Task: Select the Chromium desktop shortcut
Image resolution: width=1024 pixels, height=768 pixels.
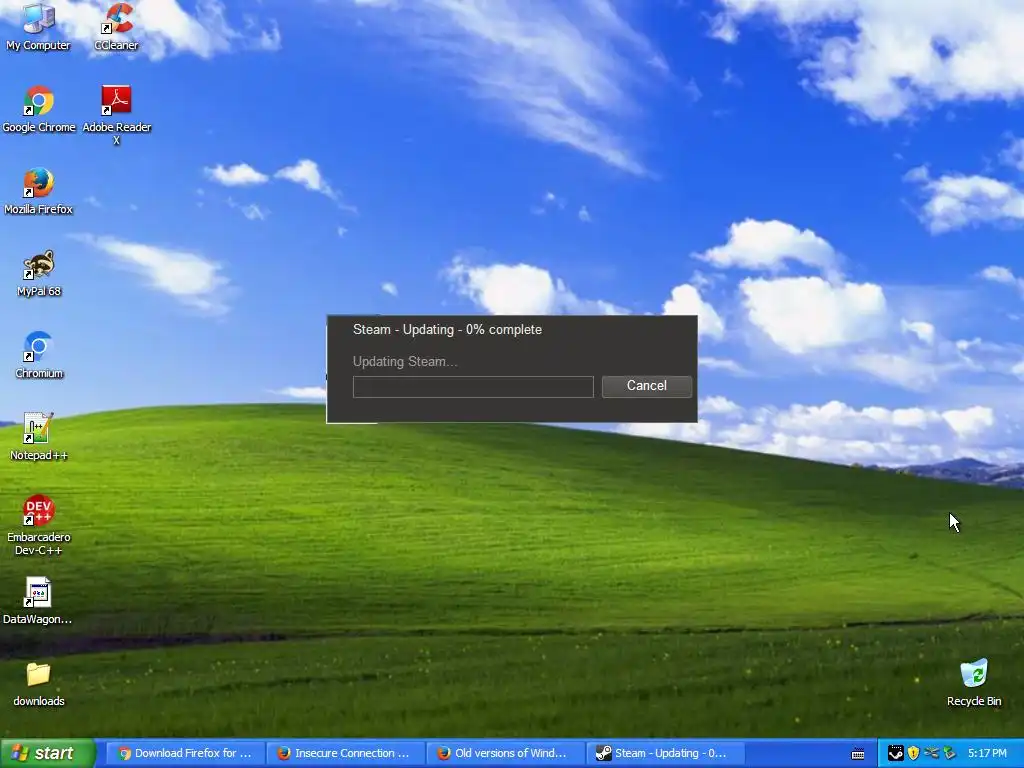Action: [x=39, y=356]
